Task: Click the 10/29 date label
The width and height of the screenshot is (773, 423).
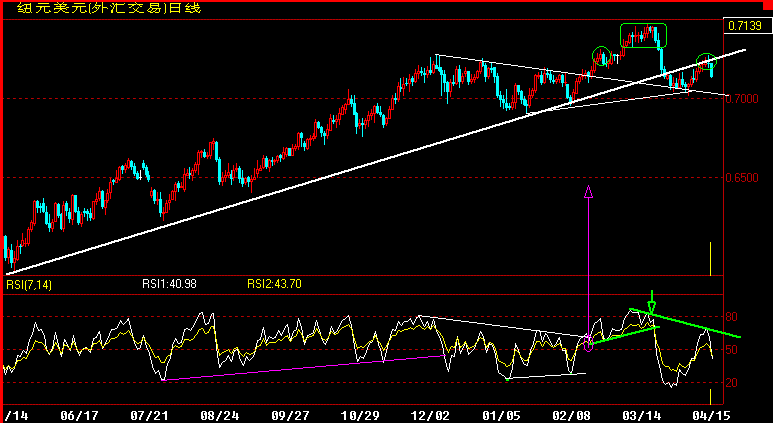Action: pyautogui.click(x=361, y=416)
